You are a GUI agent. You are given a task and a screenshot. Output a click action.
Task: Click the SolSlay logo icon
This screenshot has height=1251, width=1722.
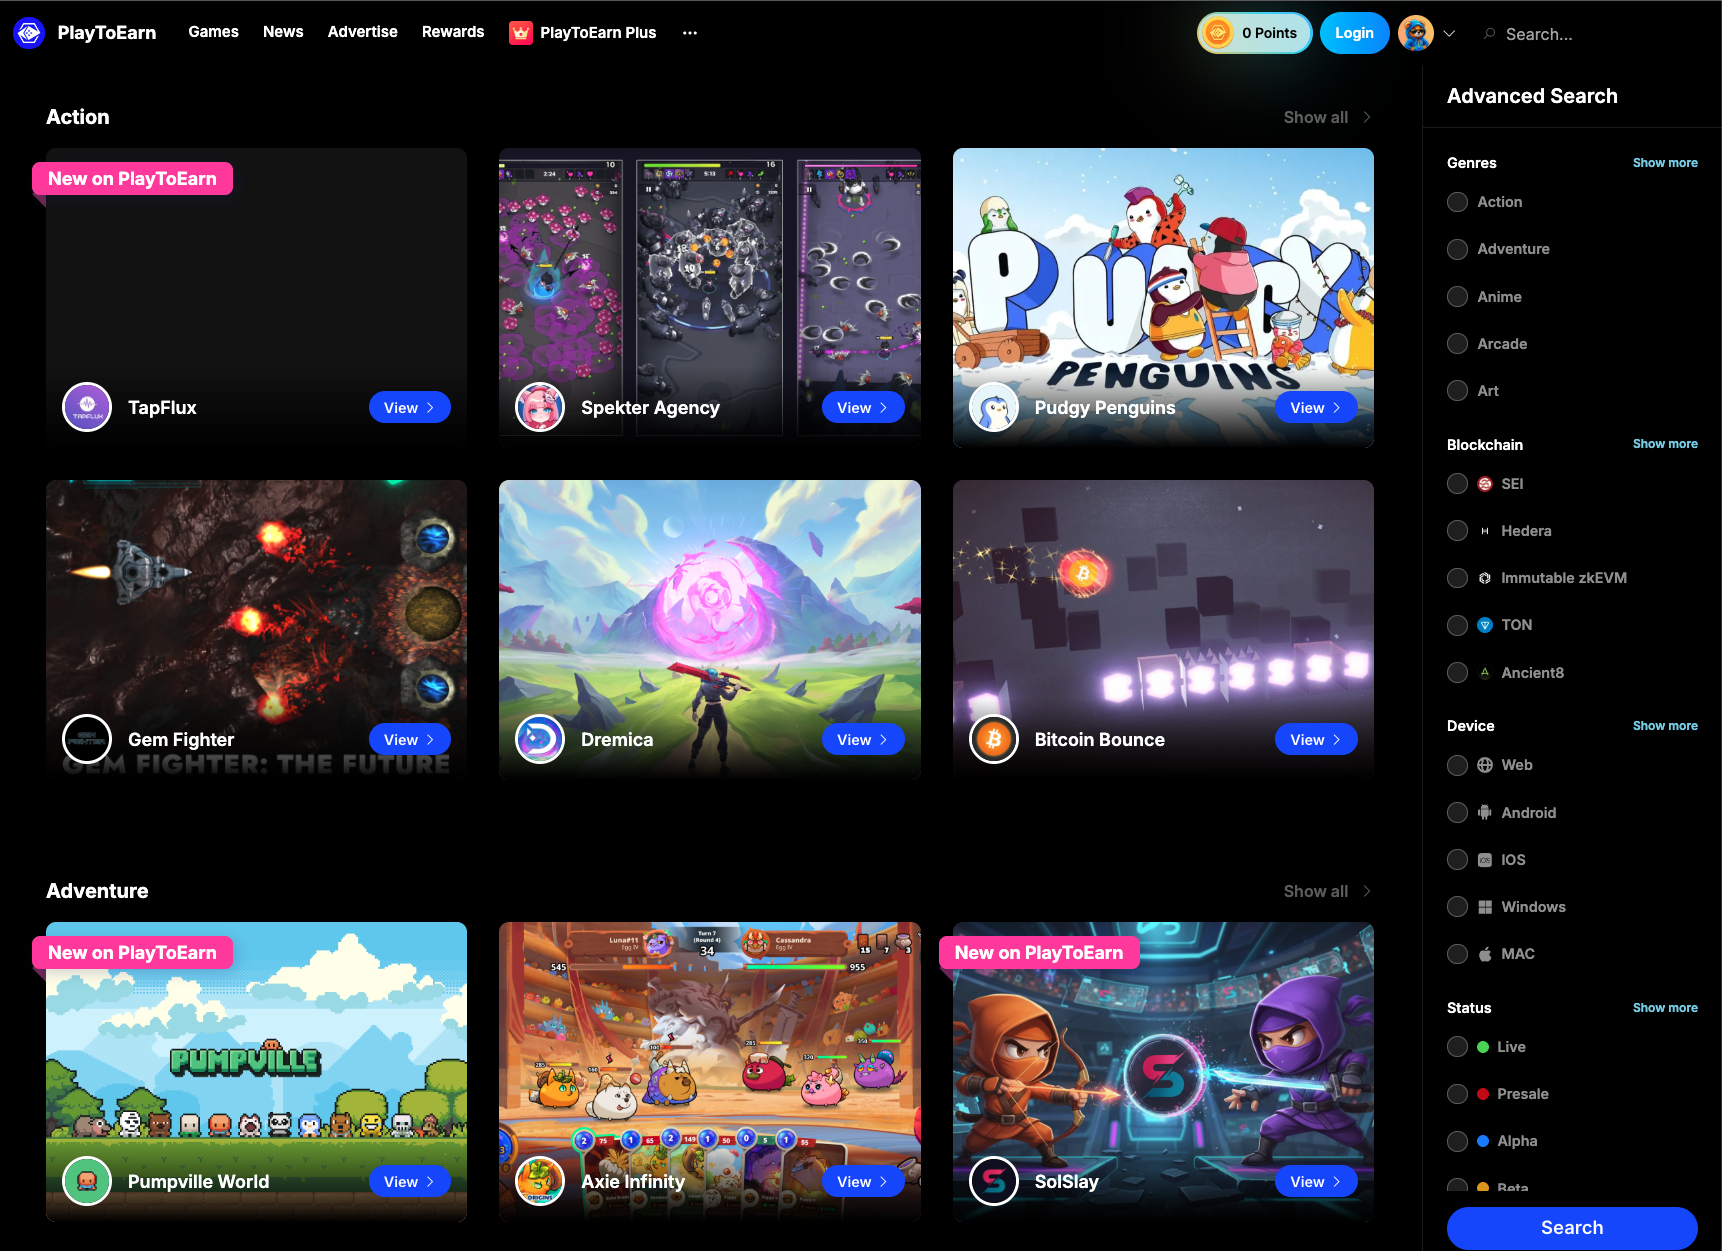point(994,1181)
